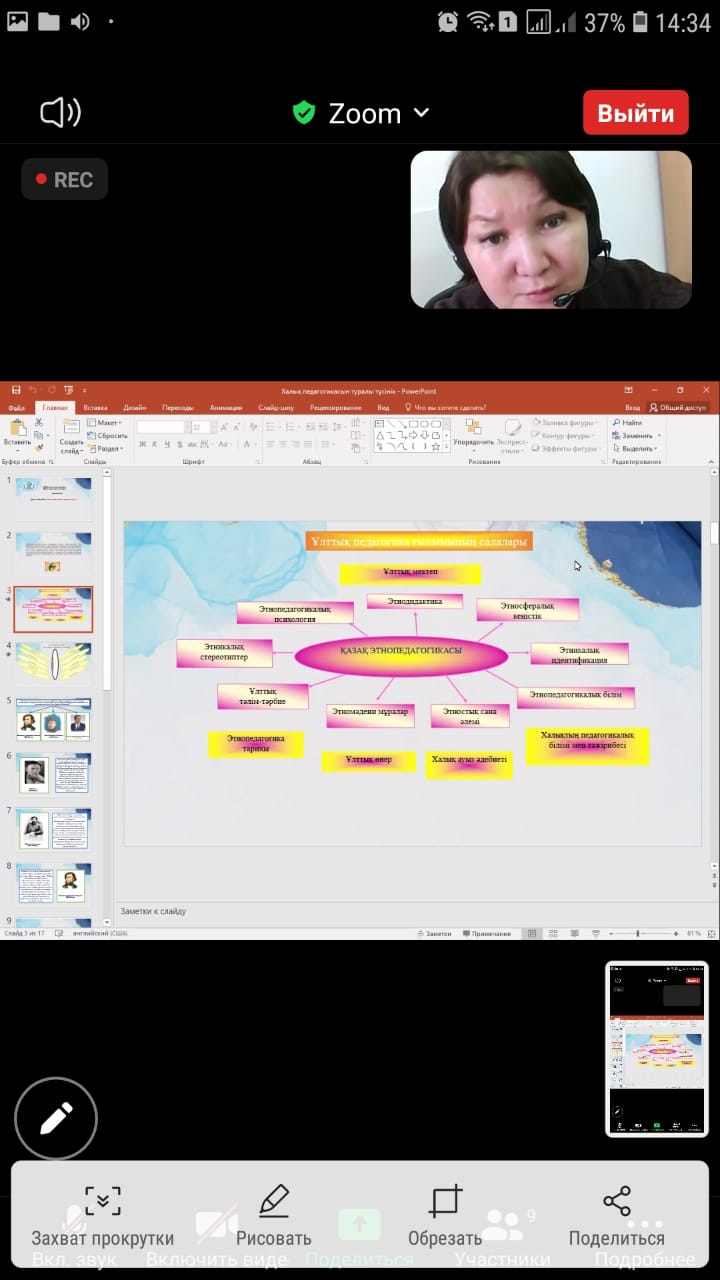Select slide 1 thumbnail

point(53,498)
